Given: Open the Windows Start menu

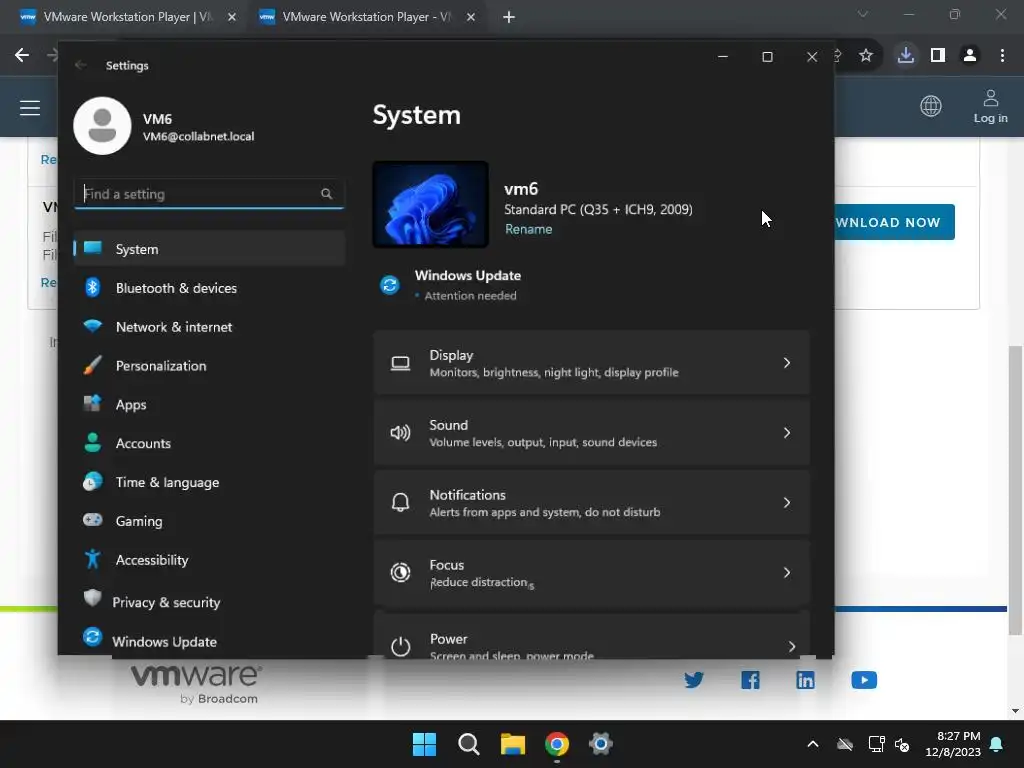Looking at the screenshot, I should 424,744.
